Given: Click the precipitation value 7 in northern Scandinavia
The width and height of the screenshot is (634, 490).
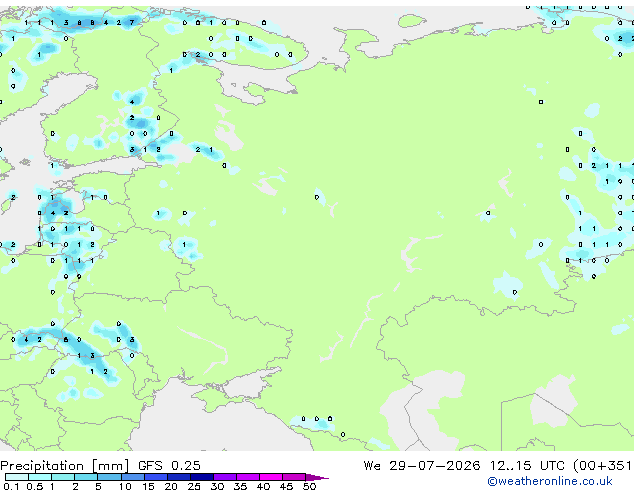Looking at the screenshot, I should tap(132, 23).
